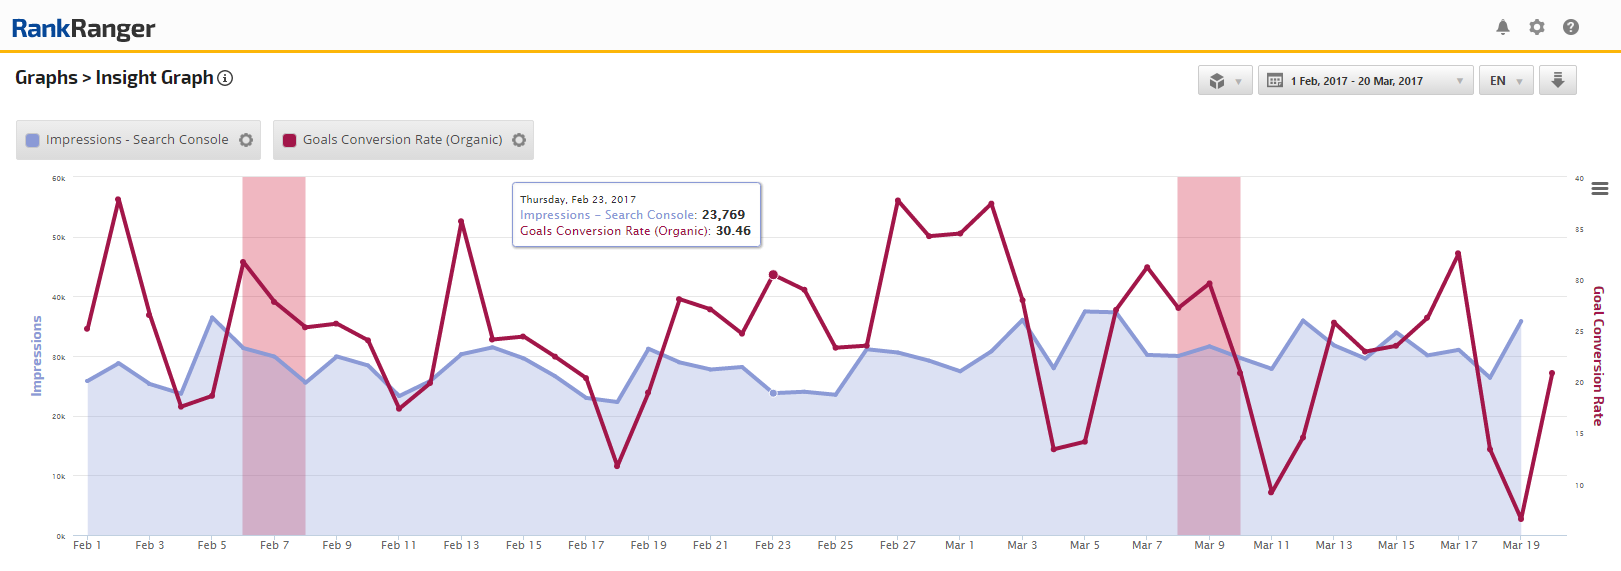Expand the package cube dropdown
The image size is (1621, 571).
(1225, 81)
